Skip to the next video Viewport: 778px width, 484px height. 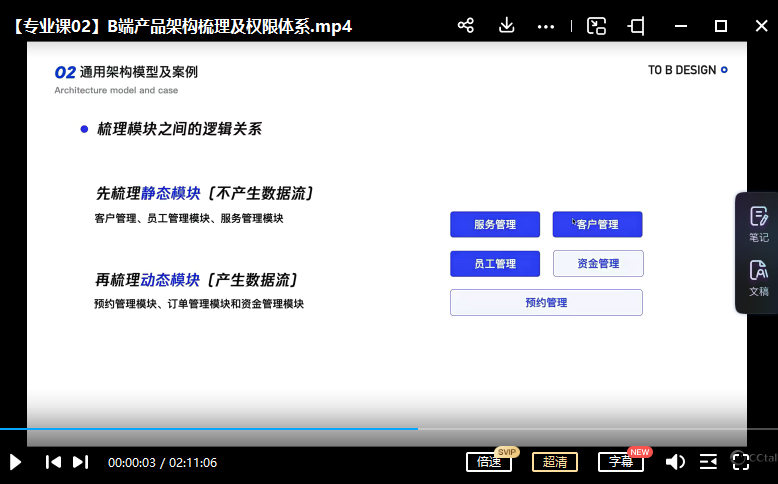(x=80, y=462)
